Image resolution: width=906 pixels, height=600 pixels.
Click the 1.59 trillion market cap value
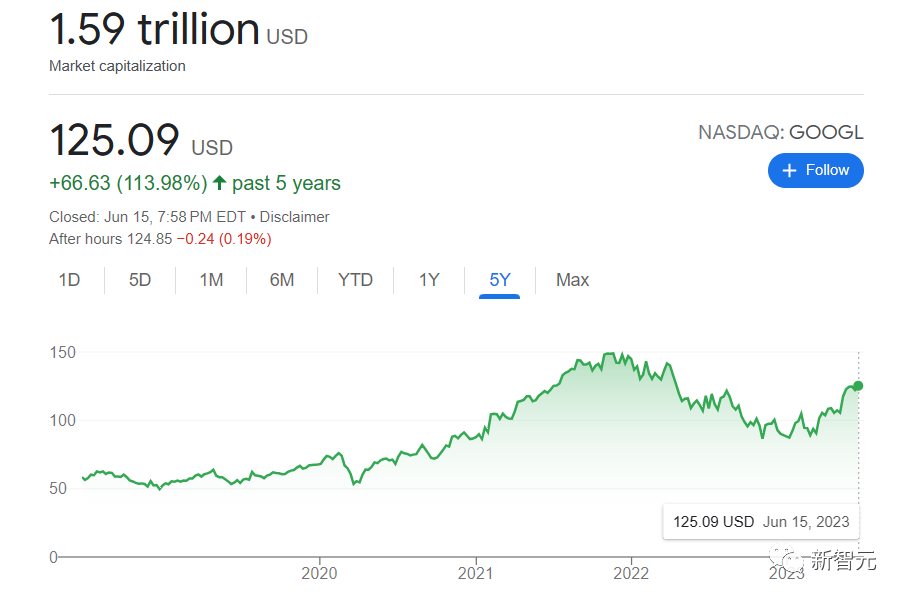pyautogui.click(x=155, y=30)
